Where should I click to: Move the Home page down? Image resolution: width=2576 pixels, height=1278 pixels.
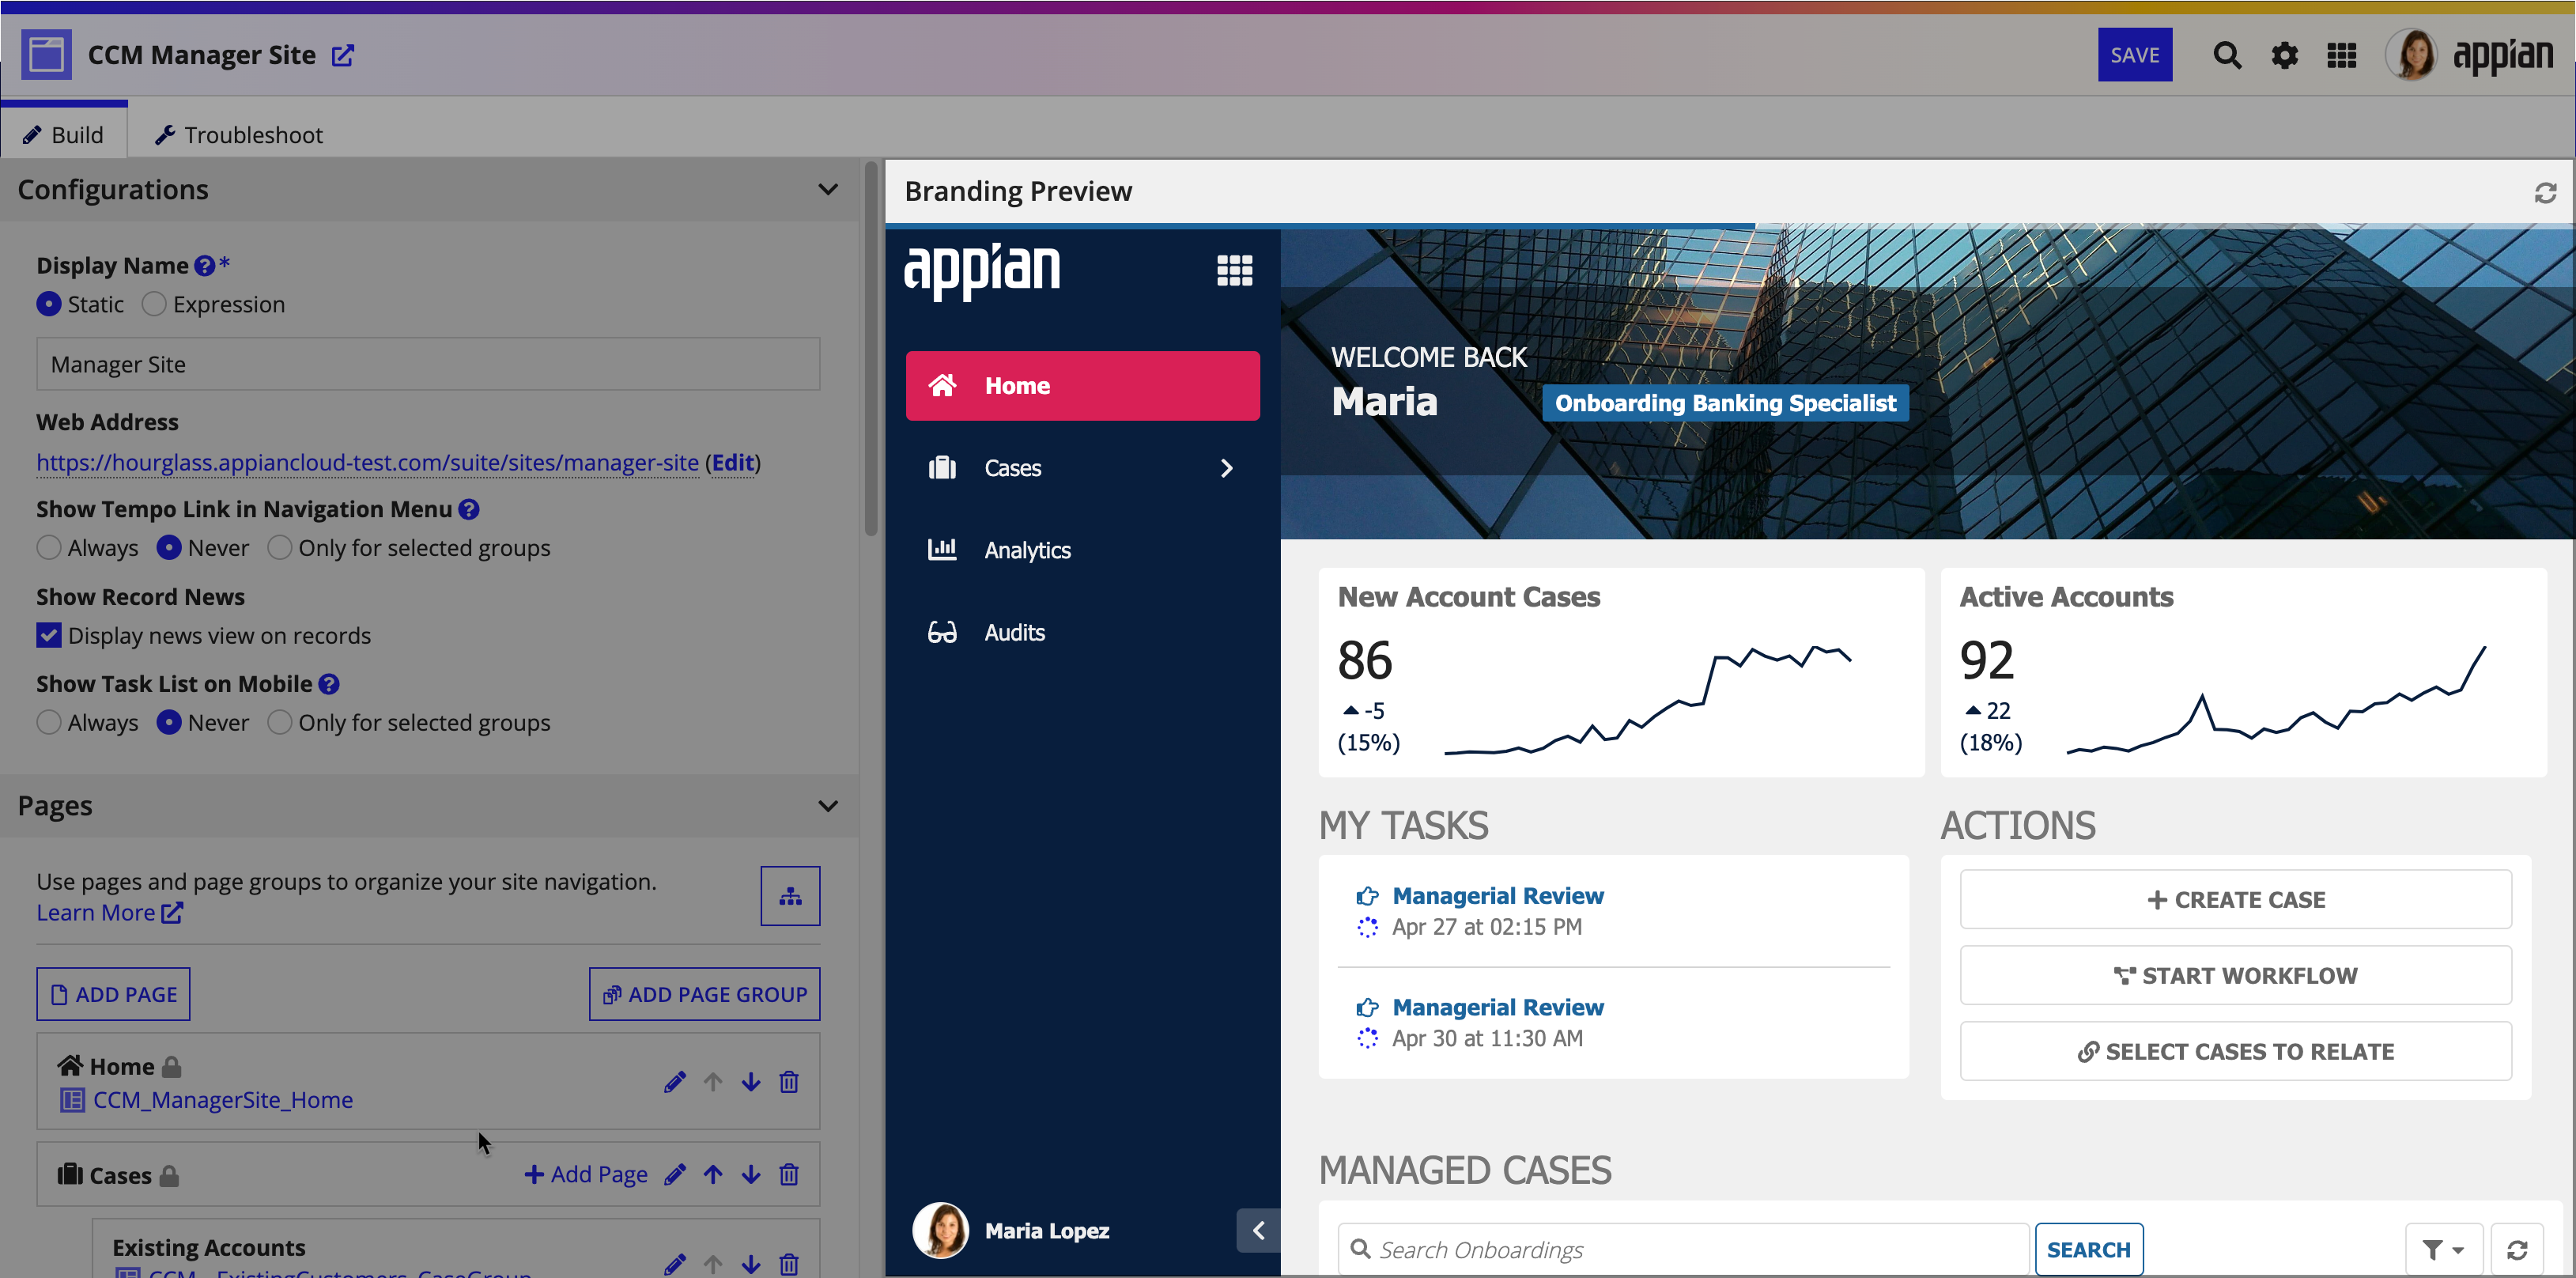click(751, 1082)
